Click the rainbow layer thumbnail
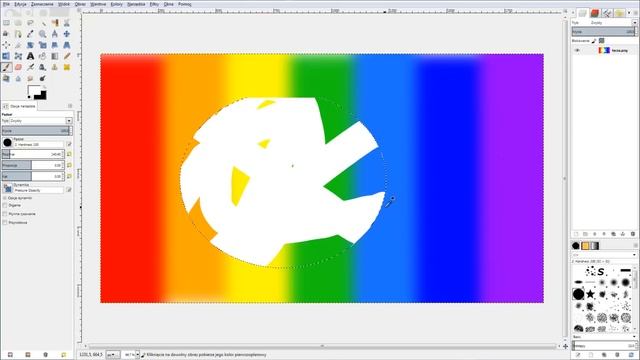This screenshot has width=640, height=360. pyautogui.click(x=604, y=50)
